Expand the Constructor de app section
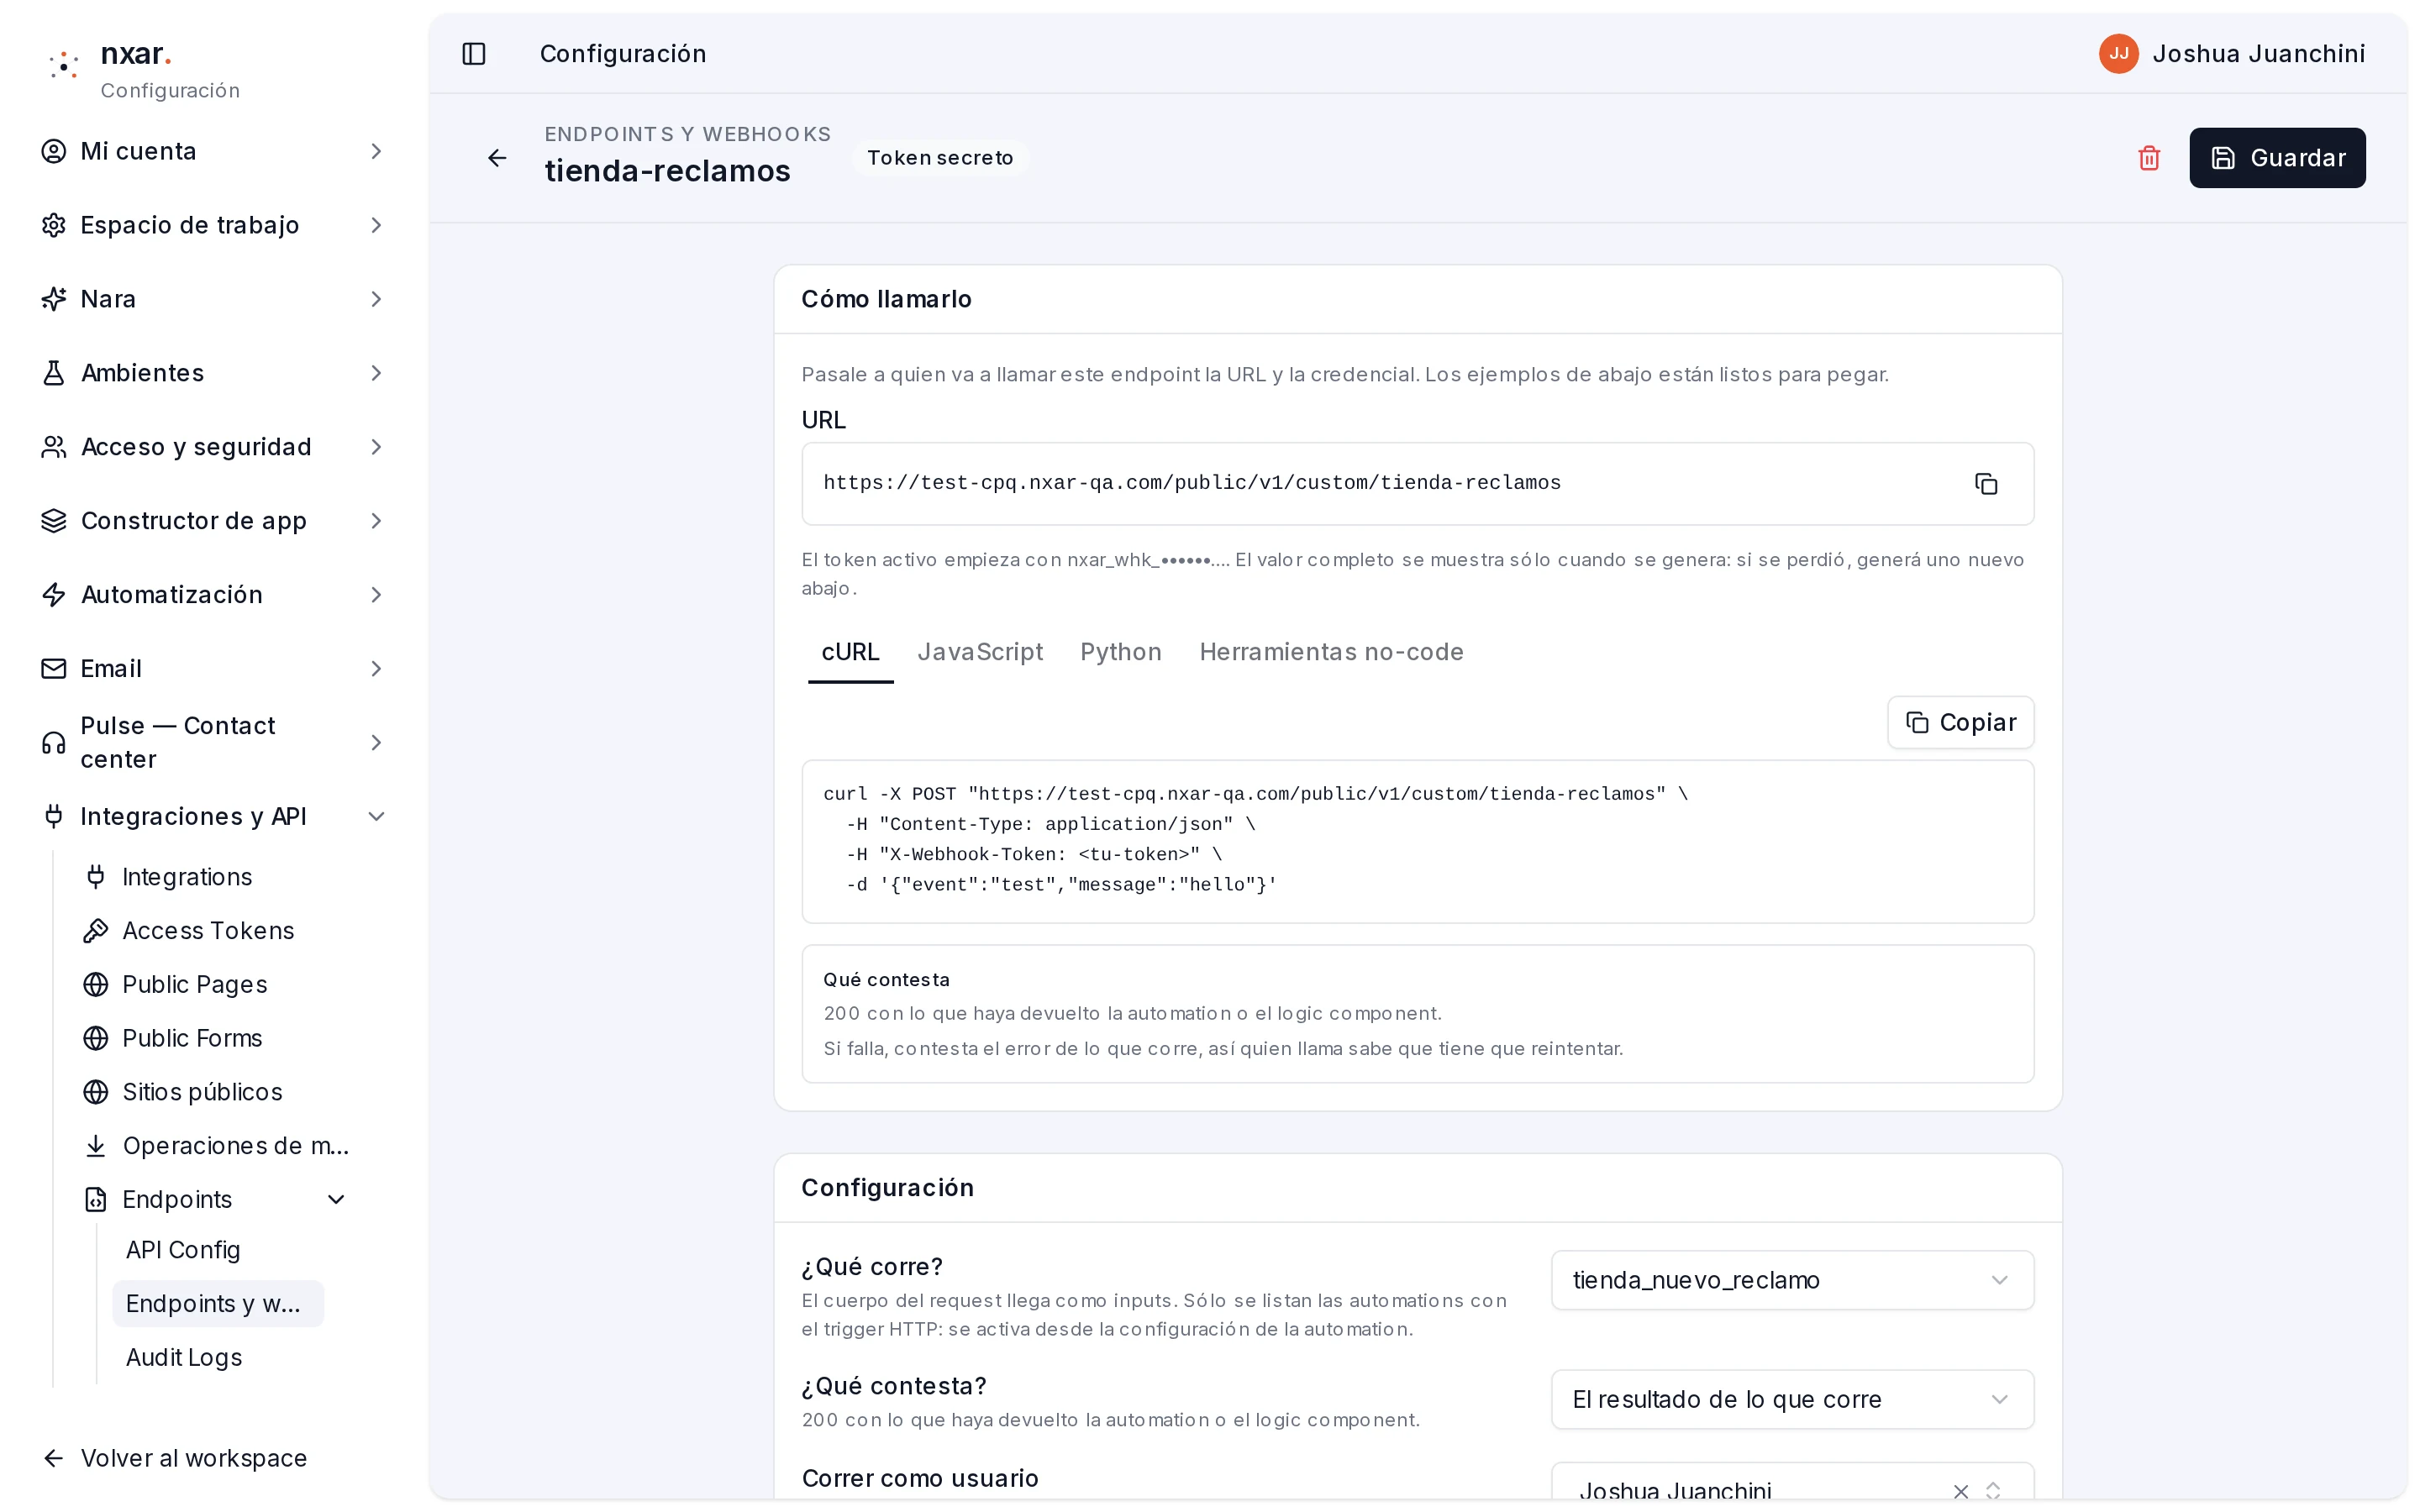This screenshot has height=1512, width=2420. (x=213, y=521)
